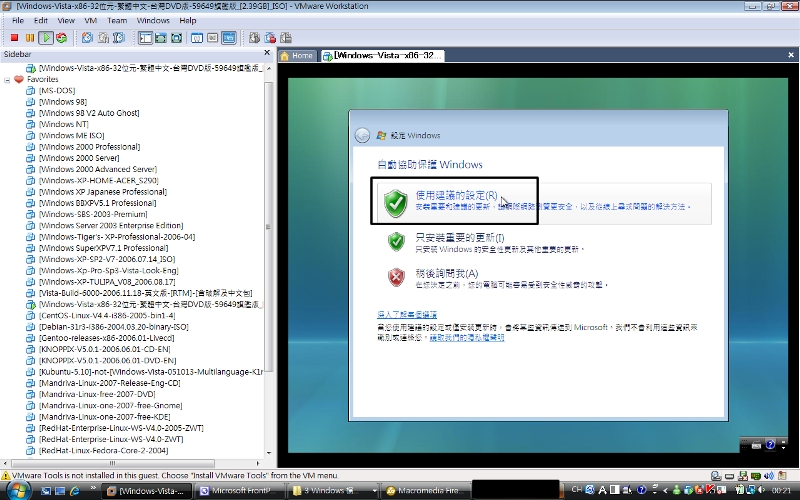The width and height of the screenshot is (800, 500).
Task: Close the Sidebar panel with X
Action: click(267, 53)
